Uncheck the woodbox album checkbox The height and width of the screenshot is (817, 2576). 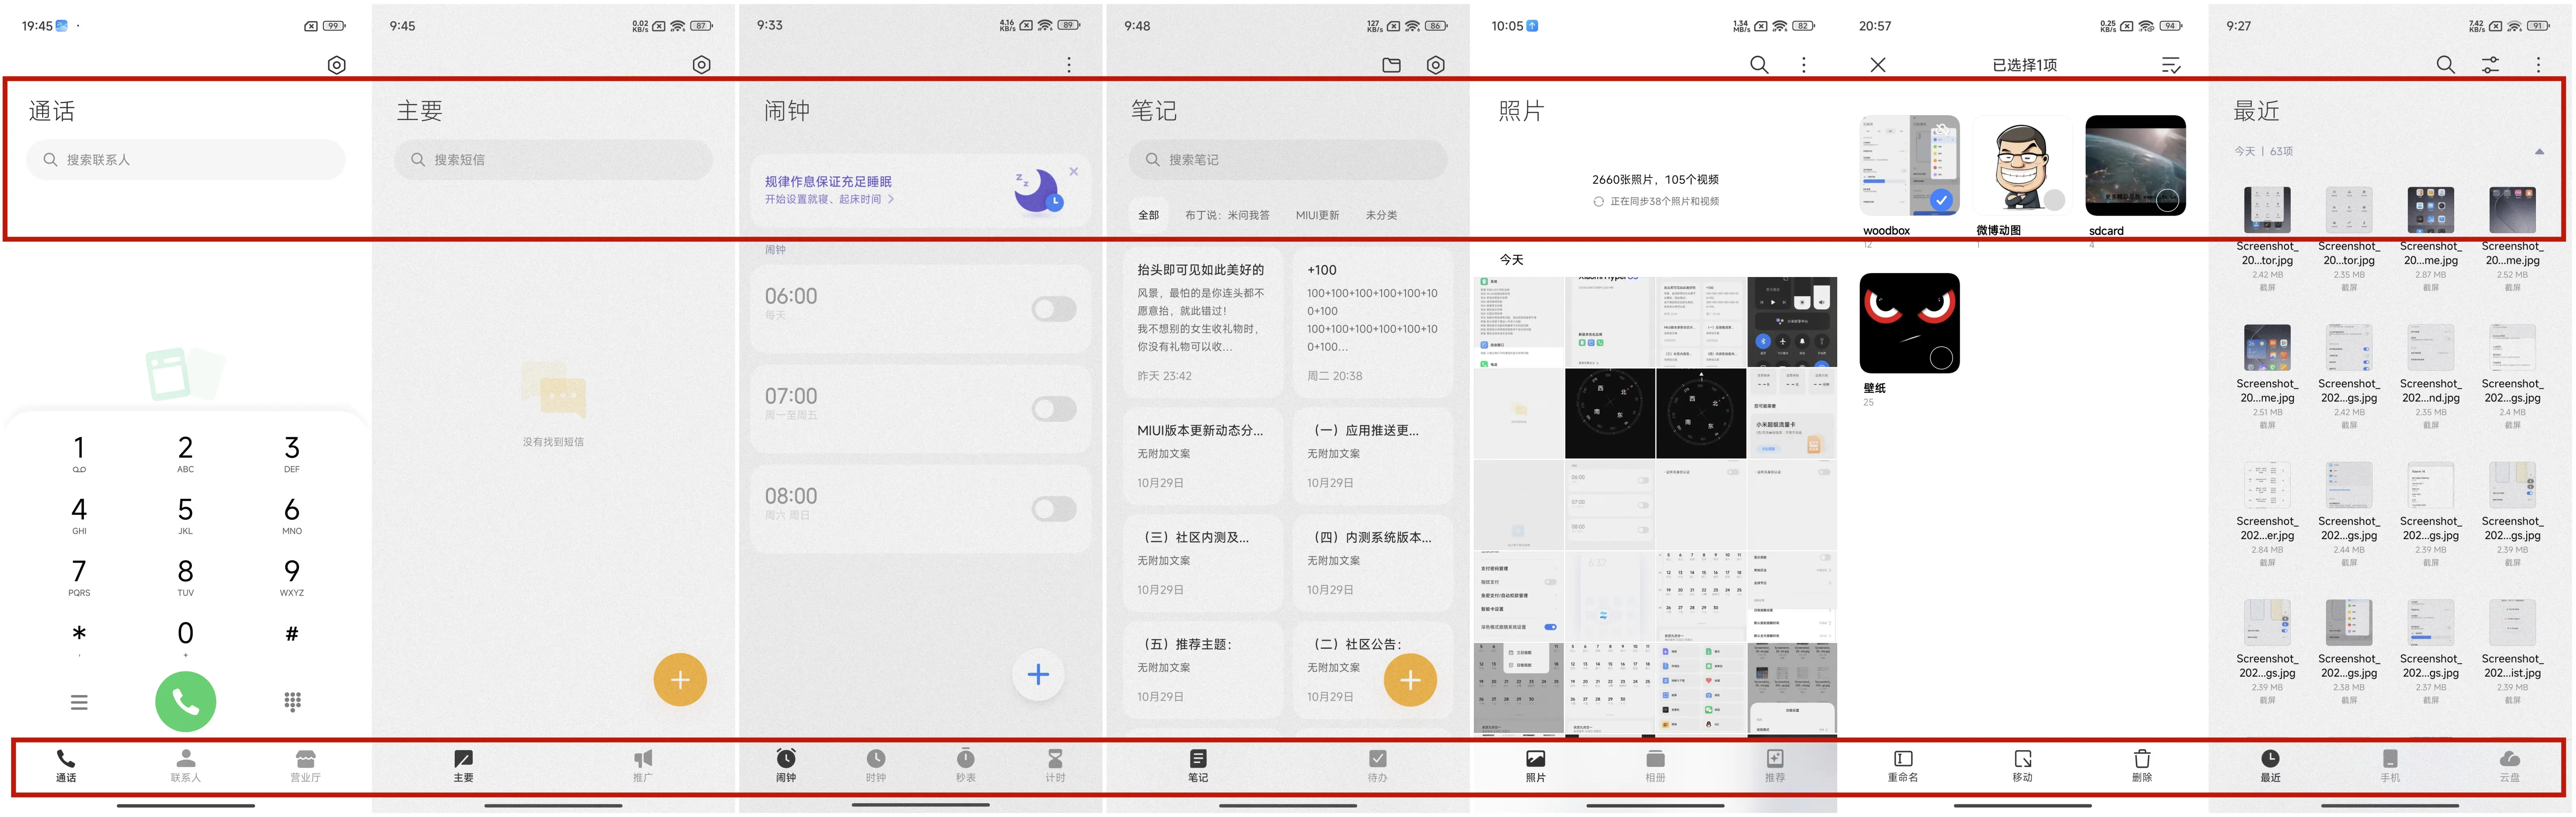(1941, 200)
